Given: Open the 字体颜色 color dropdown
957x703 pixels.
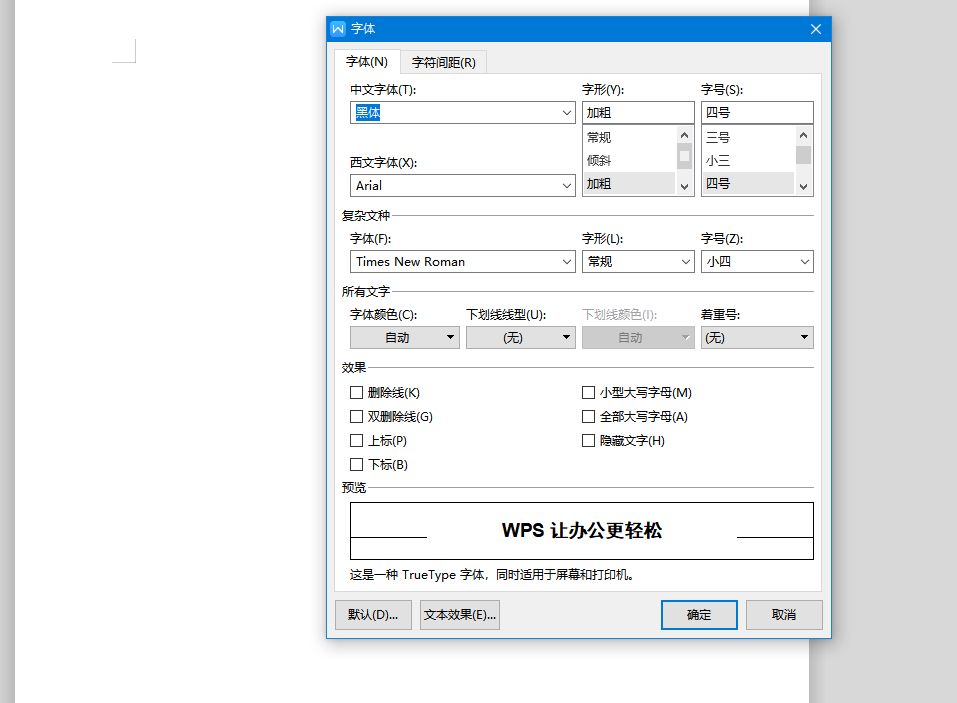Looking at the screenshot, I should point(405,337).
